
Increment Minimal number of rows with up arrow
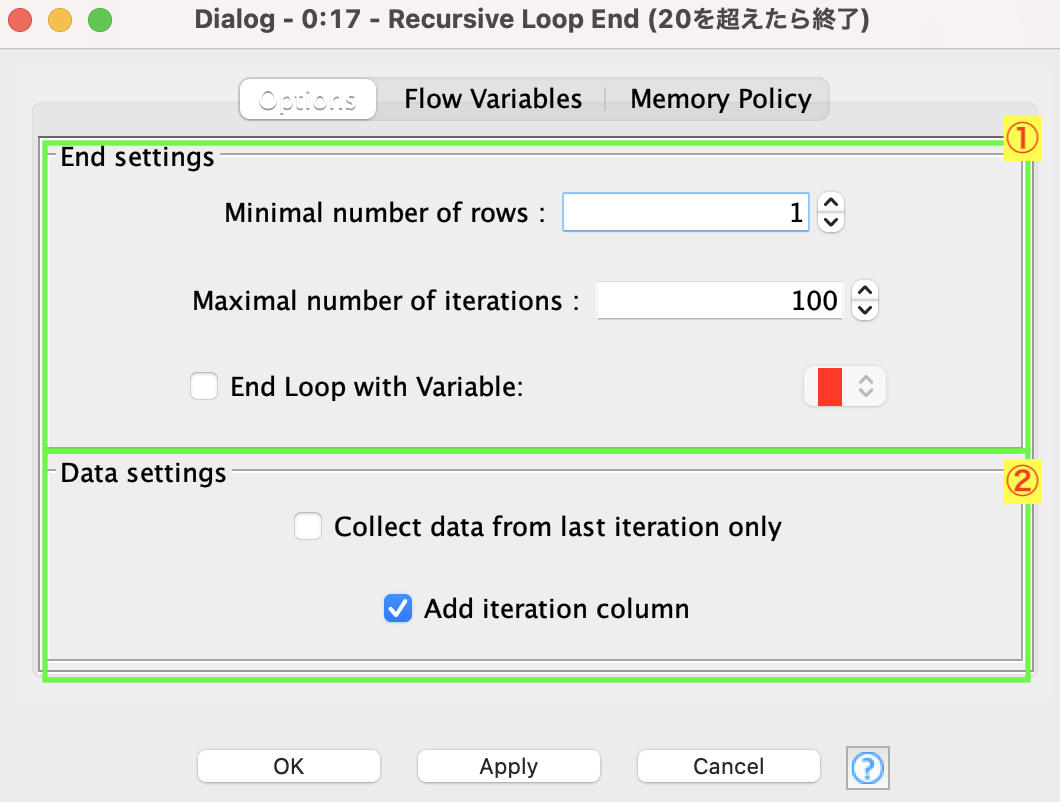pyautogui.click(x=830, y=203)
